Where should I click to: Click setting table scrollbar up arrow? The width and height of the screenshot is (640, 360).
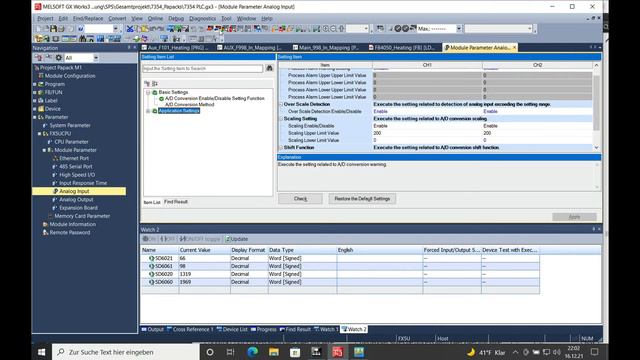coord(596,65)
